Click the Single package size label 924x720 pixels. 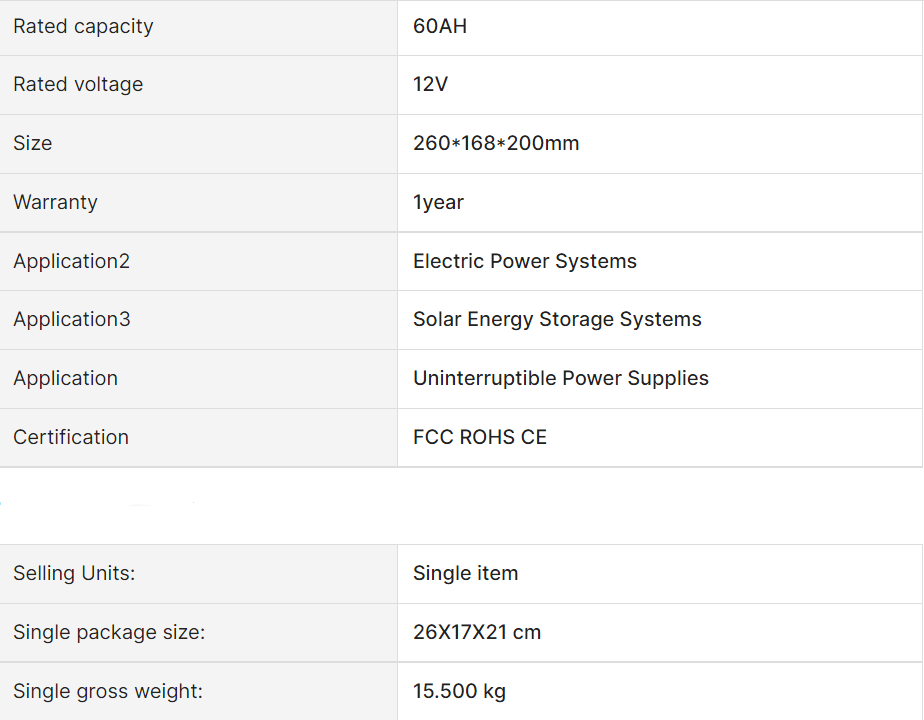109,632
